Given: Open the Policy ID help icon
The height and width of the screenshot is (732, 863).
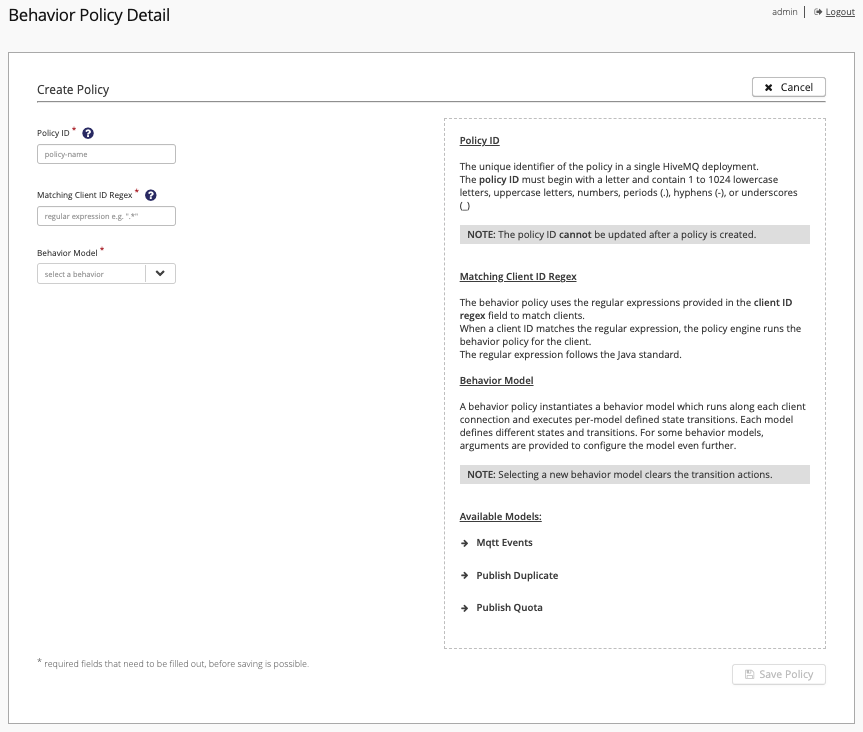Looking at the screenshot, I should (x=88, y=133).
